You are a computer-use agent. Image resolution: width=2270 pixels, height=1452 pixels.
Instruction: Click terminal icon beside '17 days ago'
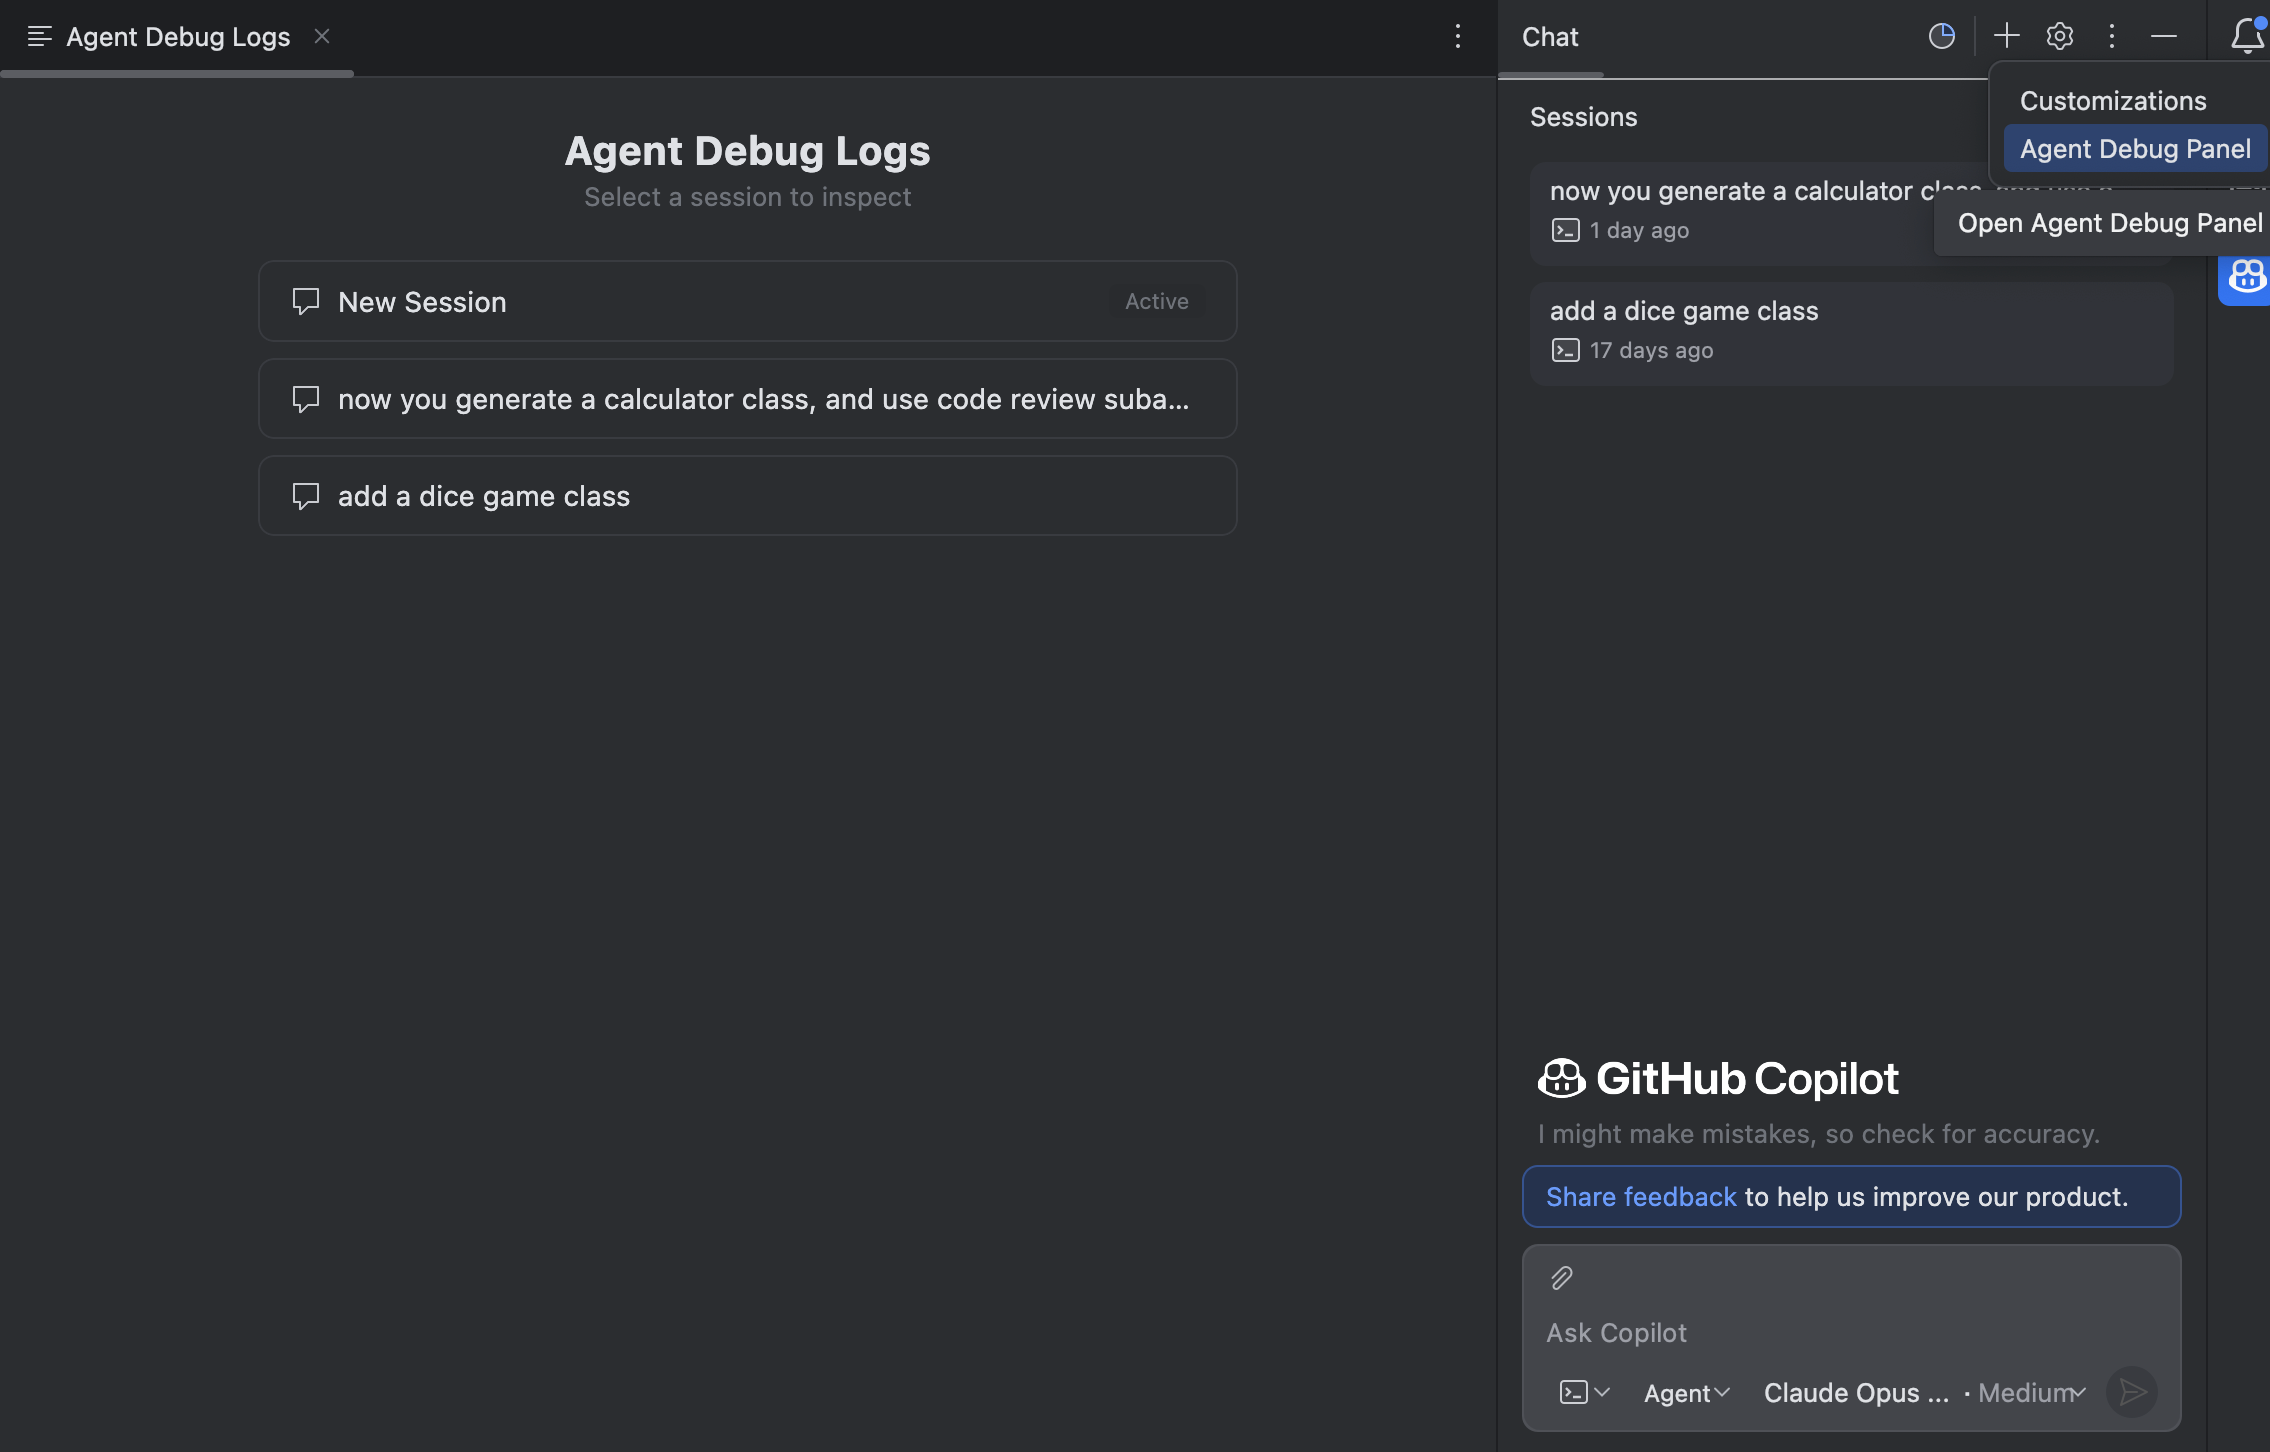click(1565, 350)
